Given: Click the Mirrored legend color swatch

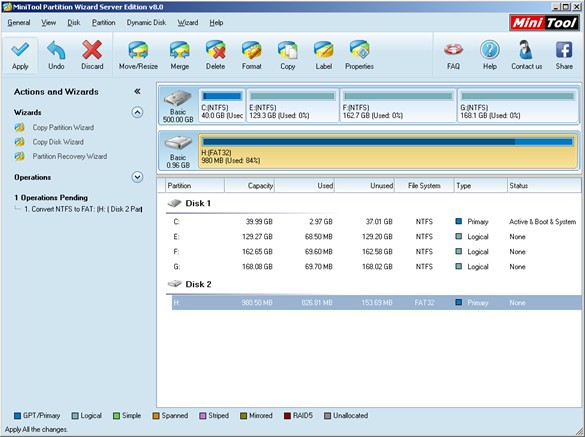Looking at the screenshot, I should coord(243,416).
